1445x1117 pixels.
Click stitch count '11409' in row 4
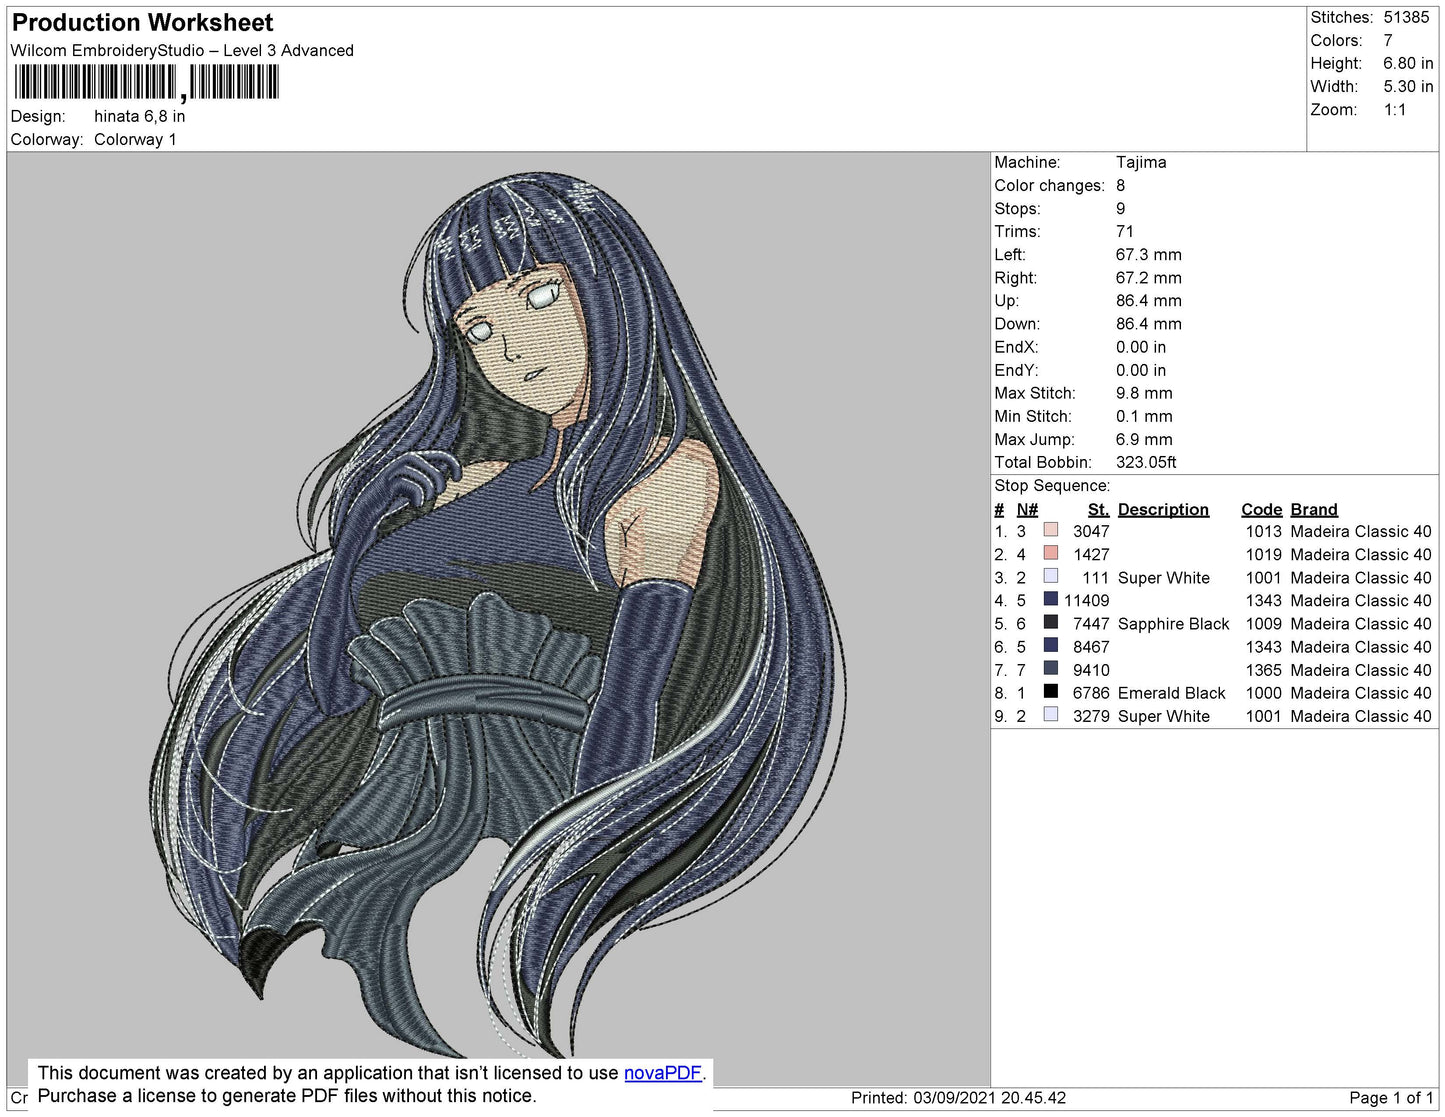(x=1086, y=600)
